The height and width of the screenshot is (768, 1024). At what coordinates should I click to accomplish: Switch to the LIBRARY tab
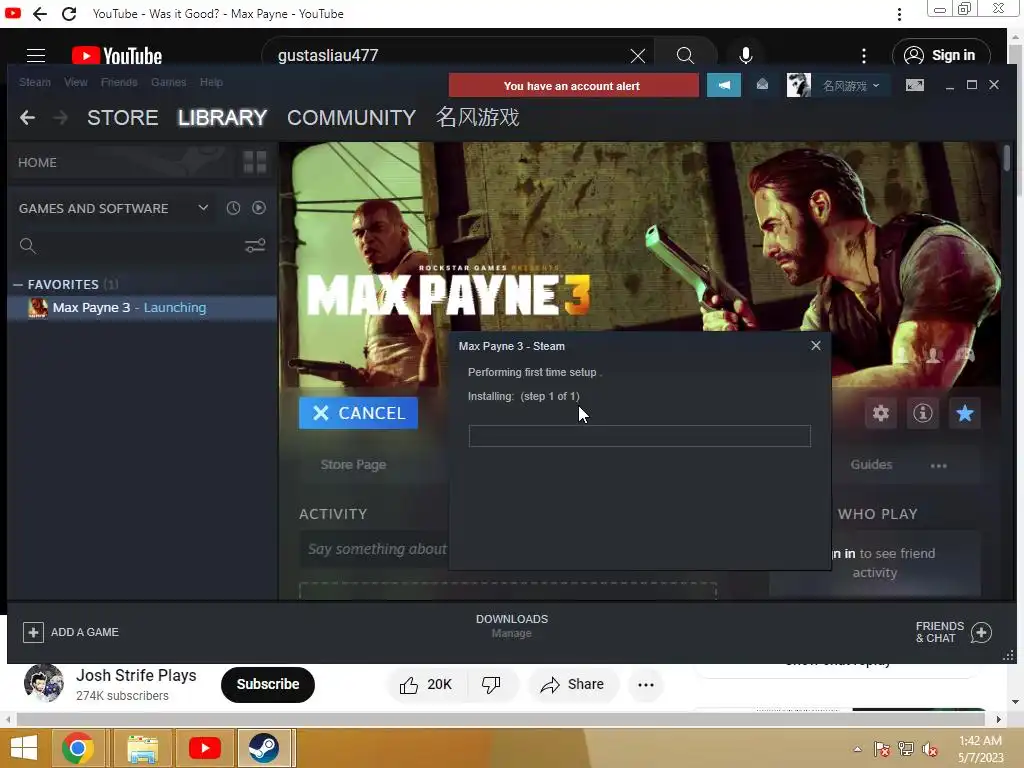click(x=222, y=118)
